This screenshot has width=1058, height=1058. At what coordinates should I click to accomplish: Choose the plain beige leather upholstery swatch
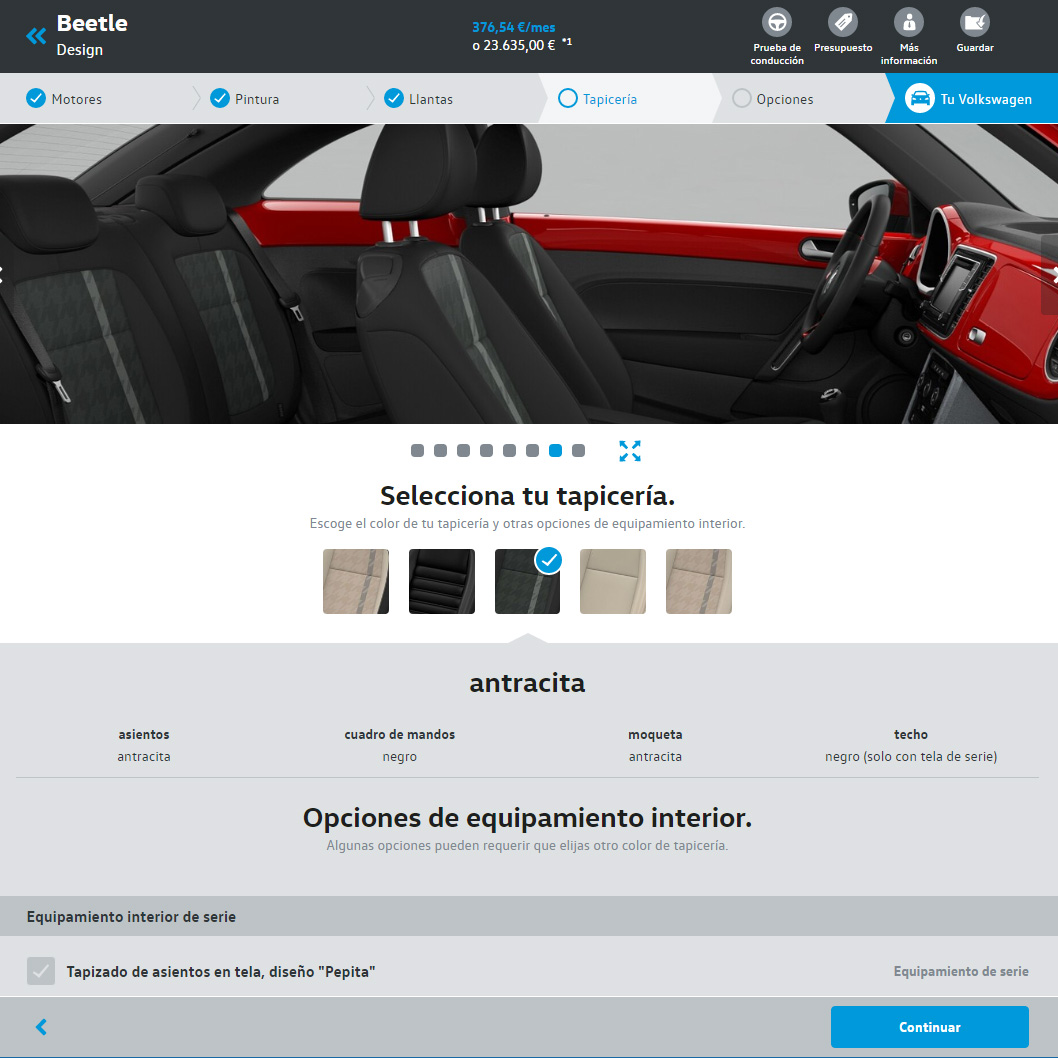point(613,581)
